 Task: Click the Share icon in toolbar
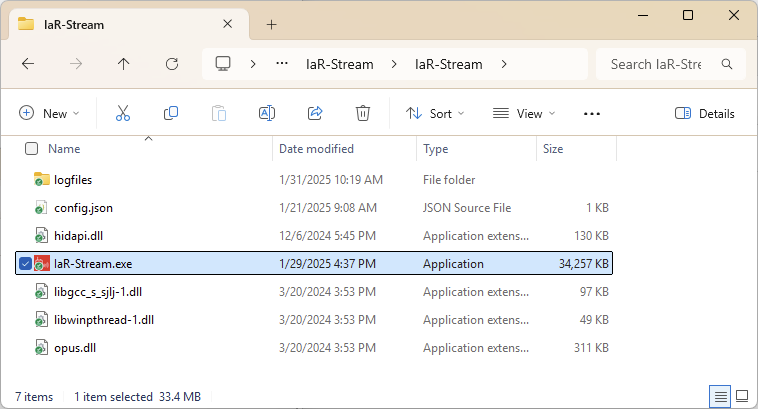pos(315,114)
